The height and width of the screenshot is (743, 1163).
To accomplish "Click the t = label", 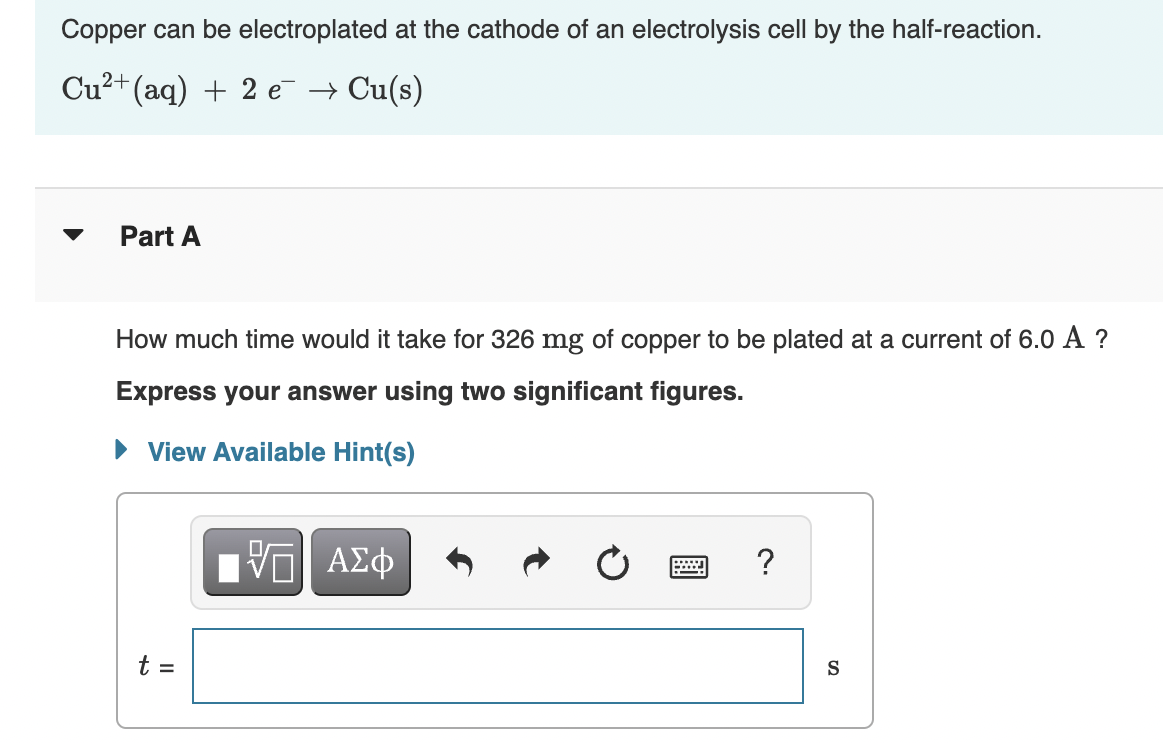I will (x=155, y=666).
